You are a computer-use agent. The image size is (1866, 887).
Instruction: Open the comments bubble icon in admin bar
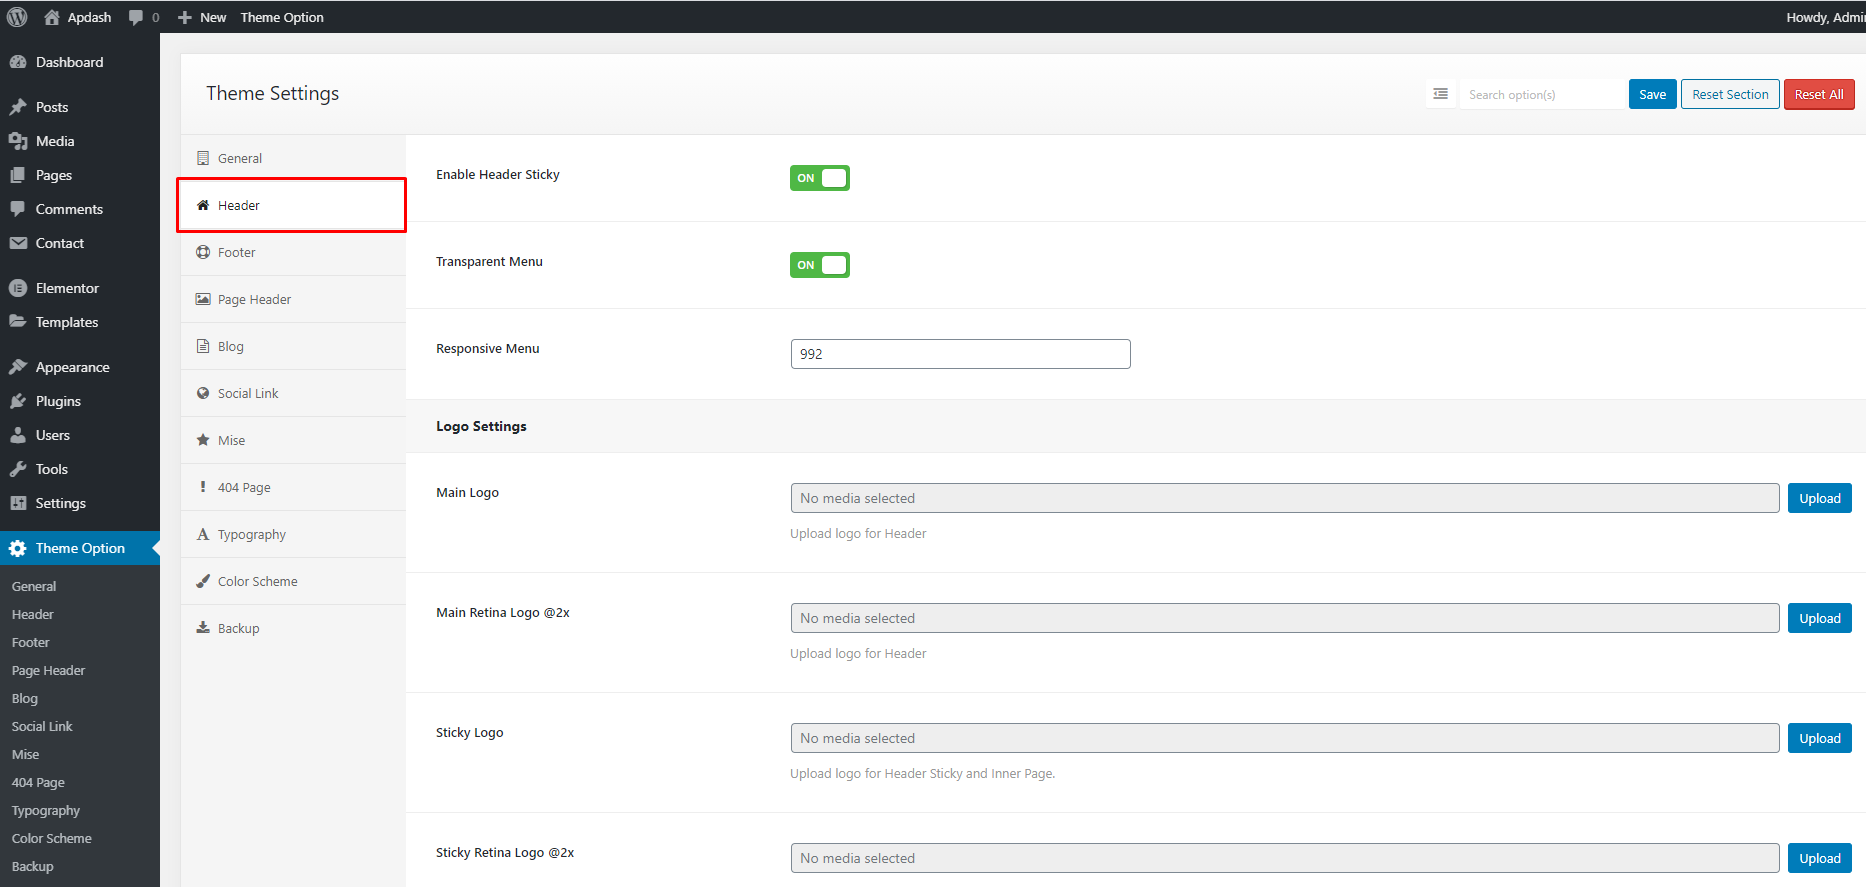tap(137, 17)
